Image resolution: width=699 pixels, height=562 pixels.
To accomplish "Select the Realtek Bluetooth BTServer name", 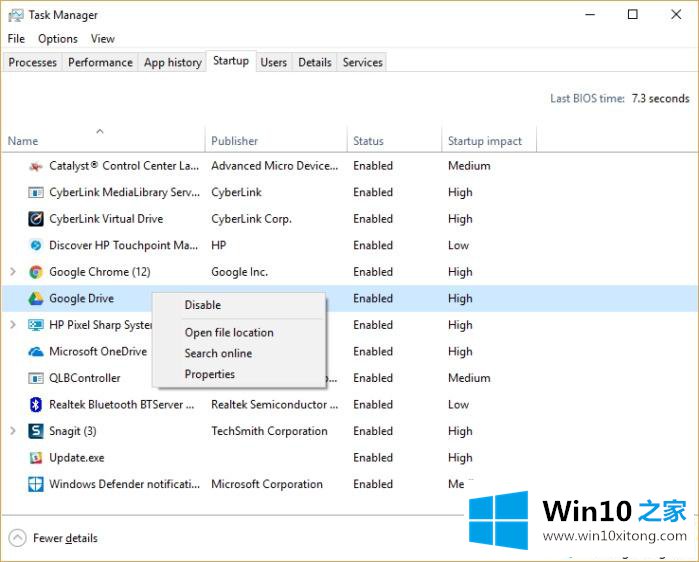I will point(122,405).
